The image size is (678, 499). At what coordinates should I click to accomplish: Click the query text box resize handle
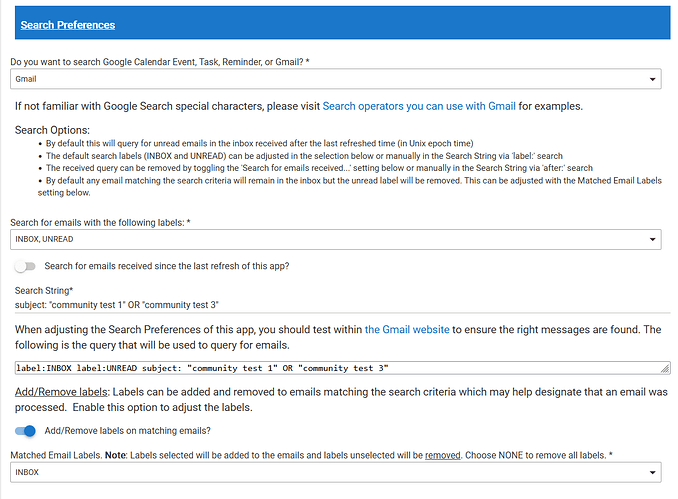(664, 371)
